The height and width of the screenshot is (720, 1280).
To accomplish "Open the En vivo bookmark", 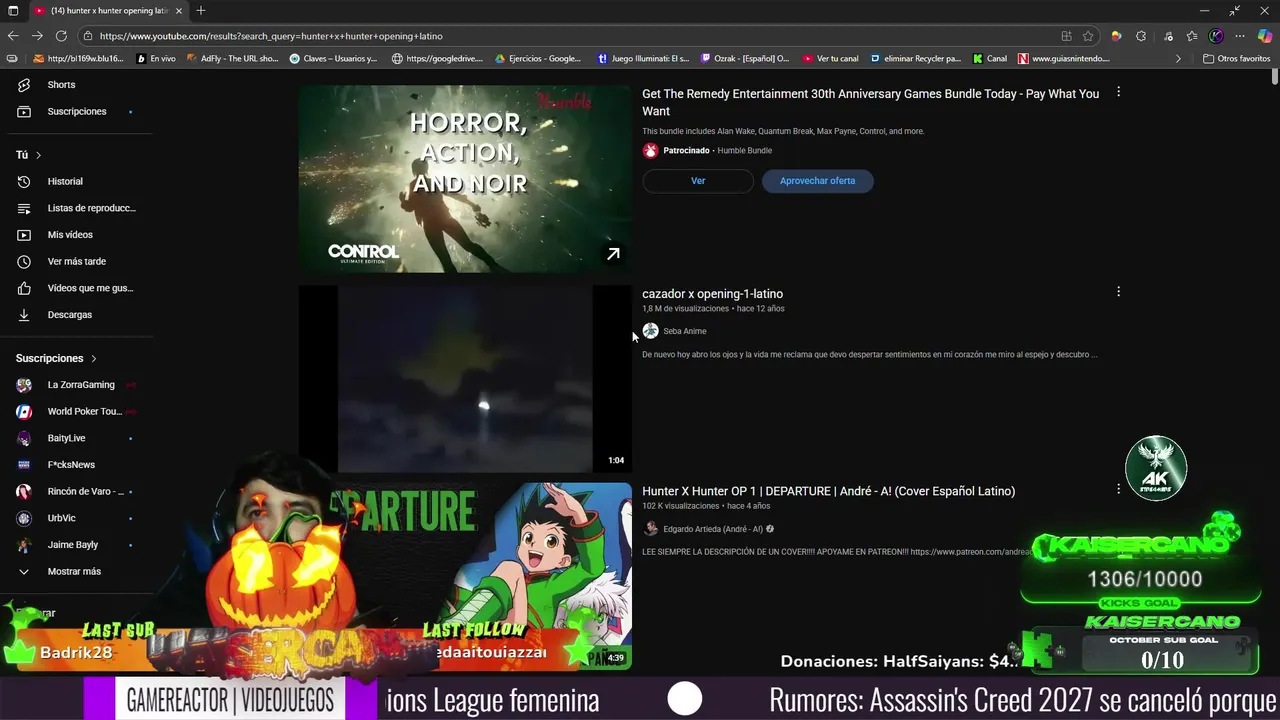I will click(x=155, y=59).
